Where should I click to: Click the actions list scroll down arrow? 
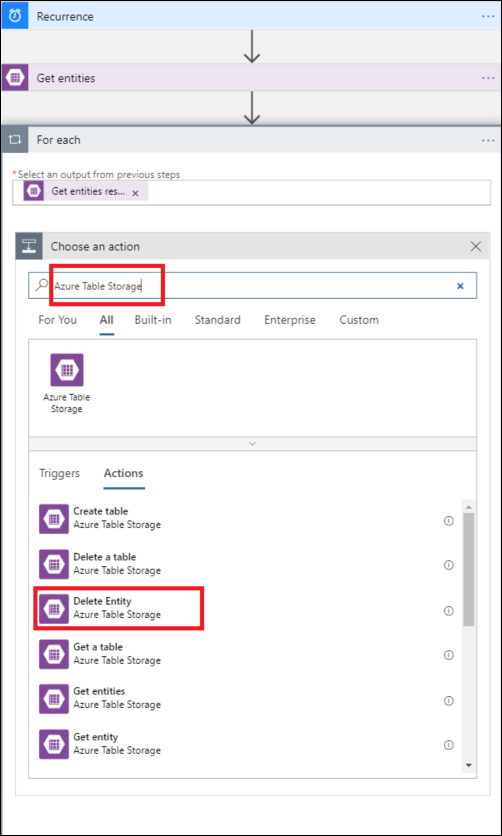468,765
